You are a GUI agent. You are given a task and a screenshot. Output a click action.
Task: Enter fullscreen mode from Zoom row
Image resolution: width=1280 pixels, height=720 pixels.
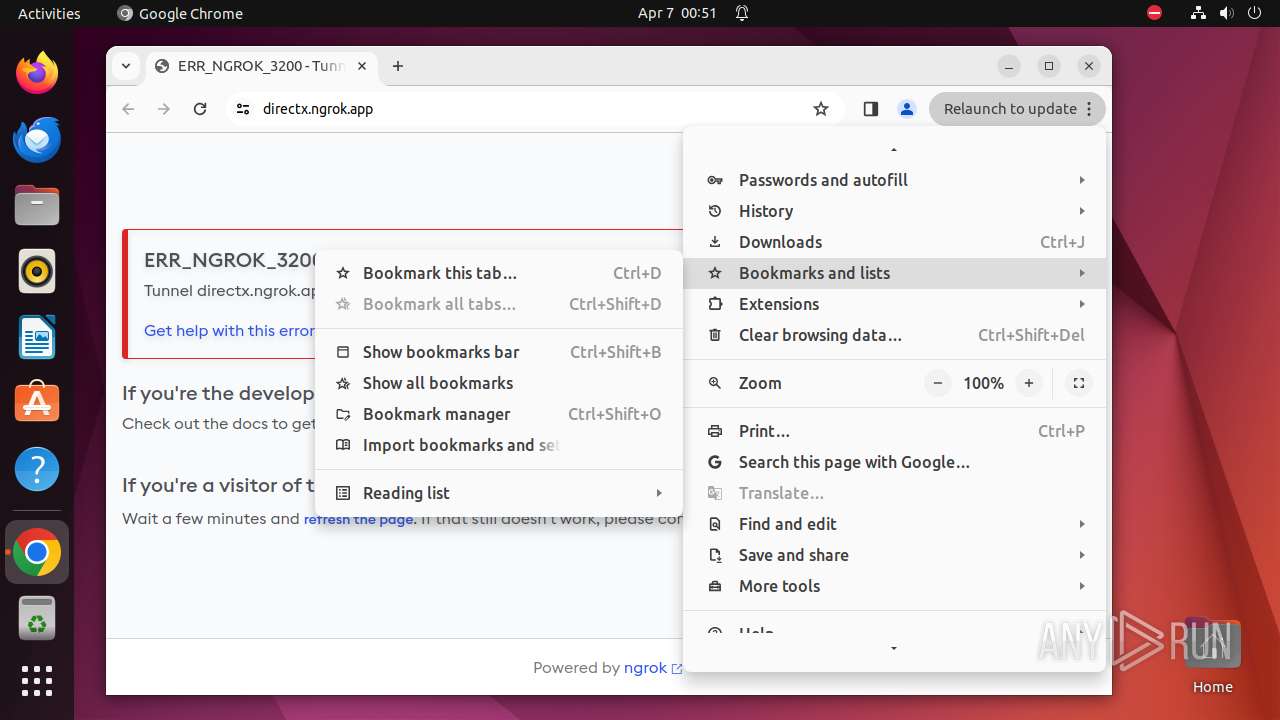pos(1079,383)
